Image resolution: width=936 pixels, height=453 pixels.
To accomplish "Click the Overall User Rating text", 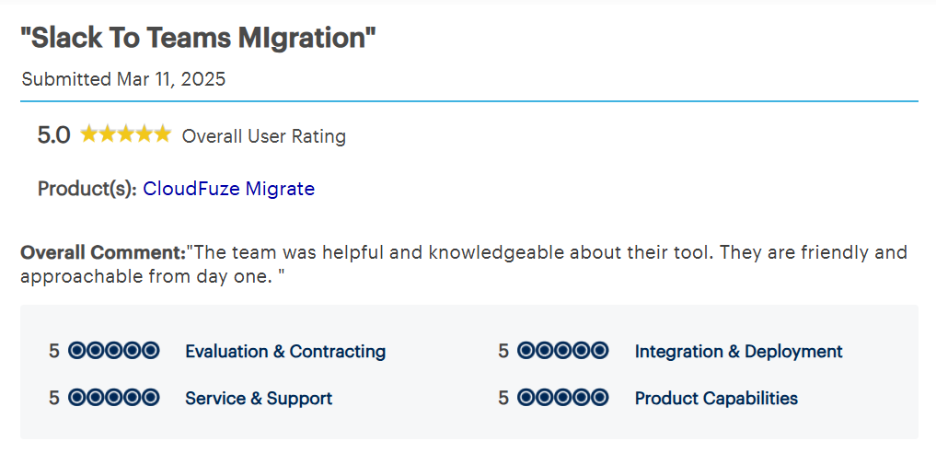I will [263, 136].
